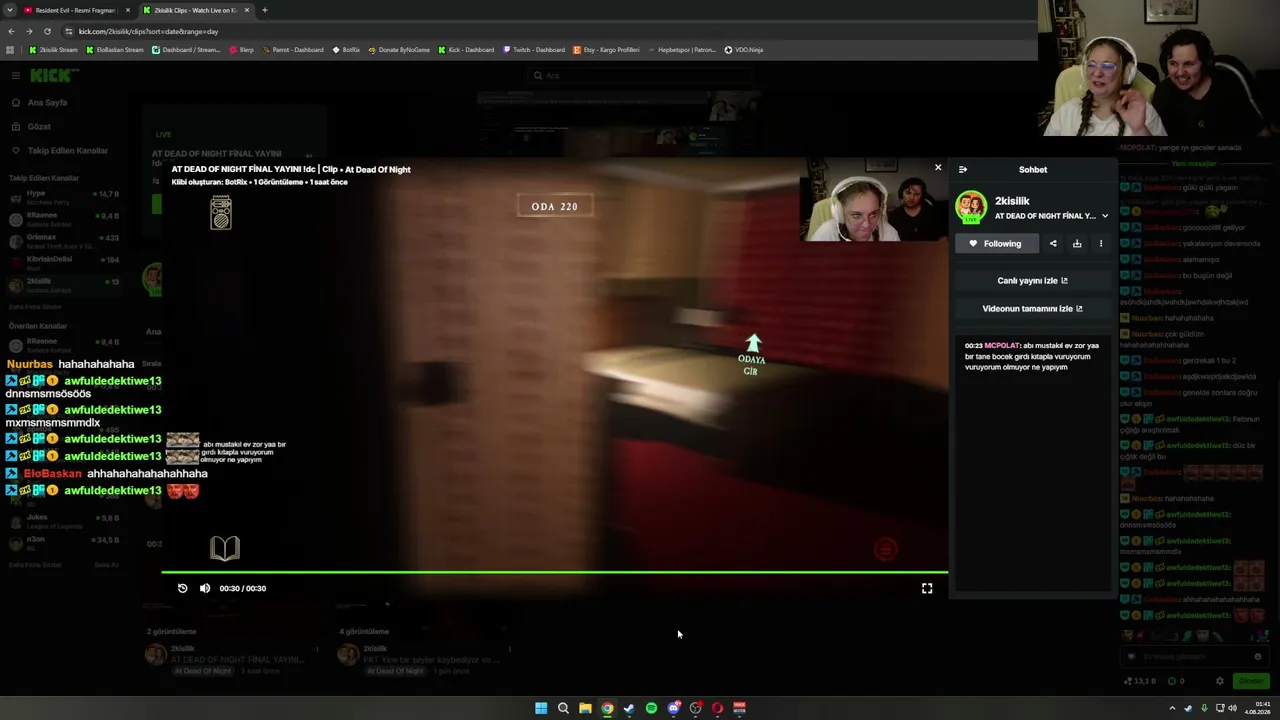This screenshot has height=720, width=1280.
Task: Open Windows taskbar search
Action: [x=563, y=708]
